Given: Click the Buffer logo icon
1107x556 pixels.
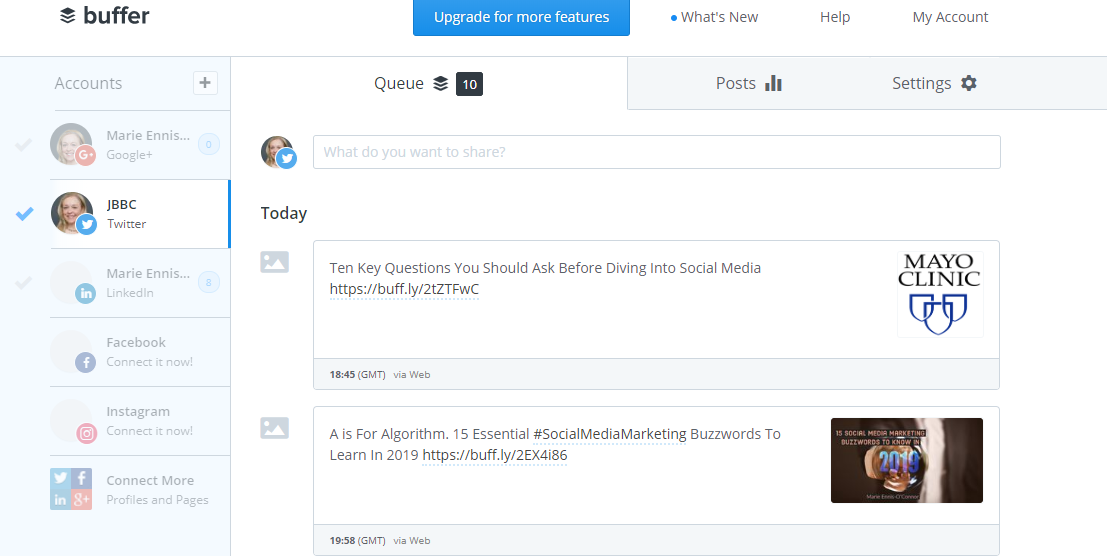Looking at the screenshot, I should coord(68,16).
